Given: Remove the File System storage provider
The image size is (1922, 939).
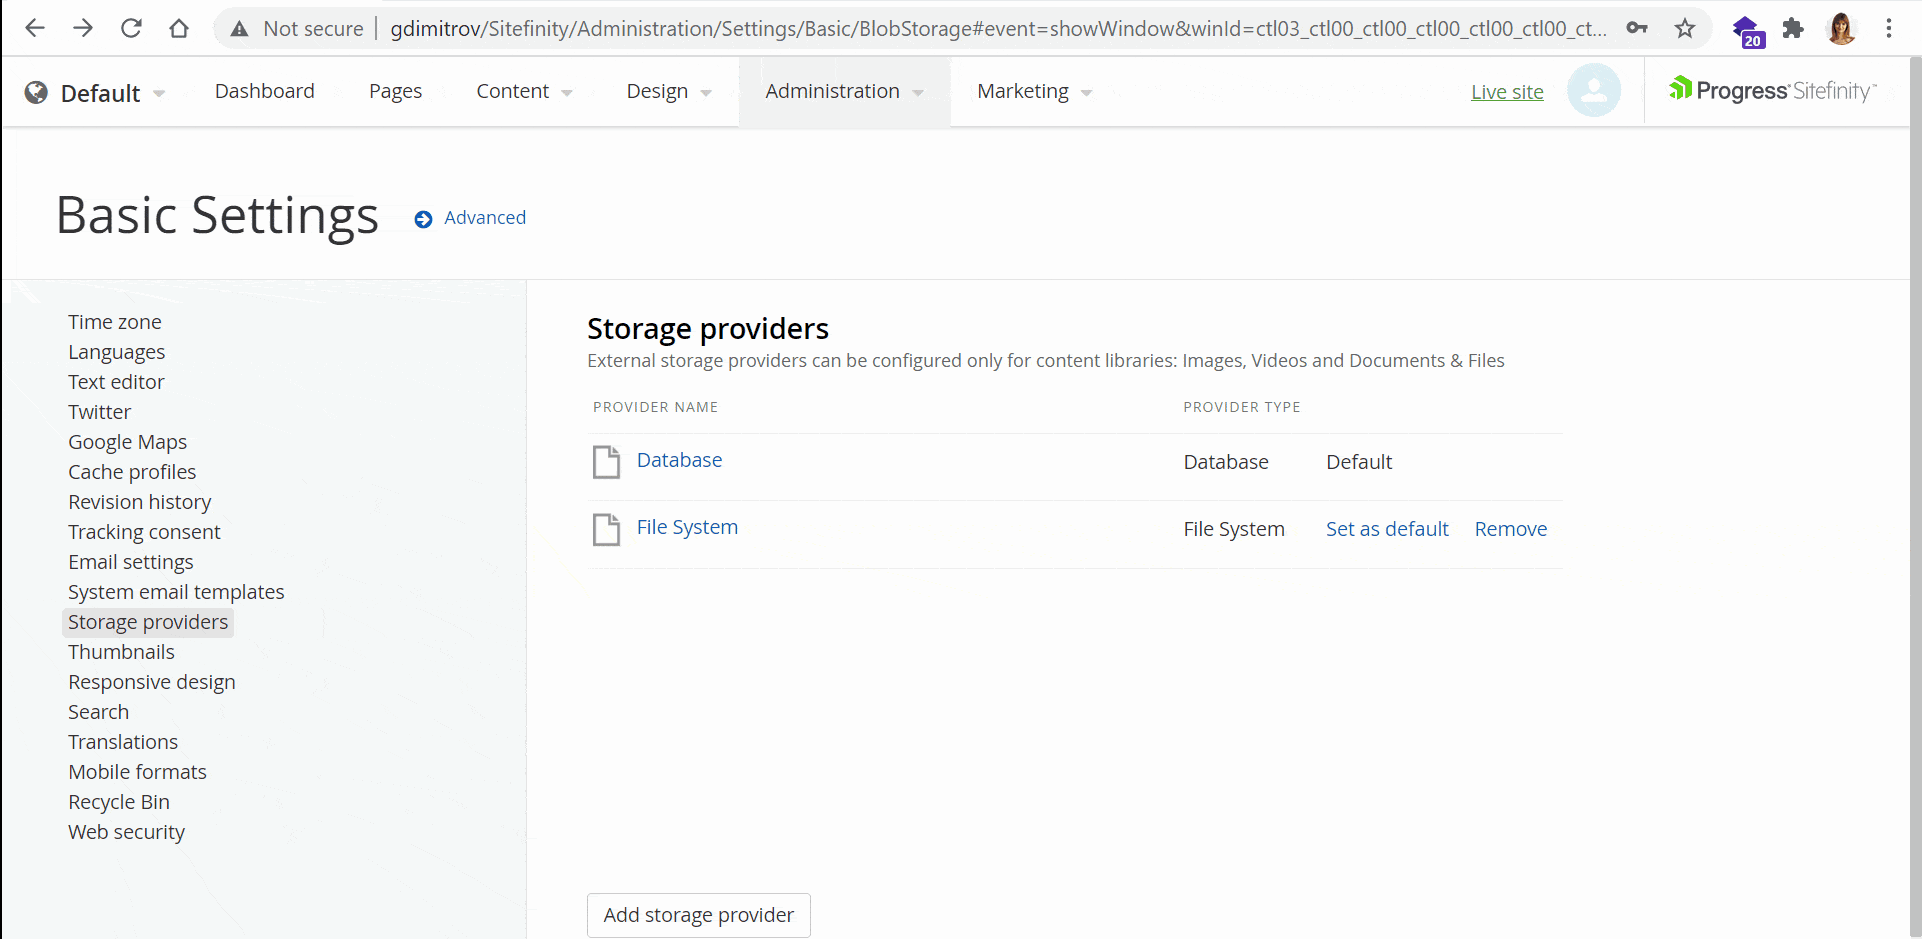Looking at the screenshot, I should pyautogui.click(x=1510, y=529).
